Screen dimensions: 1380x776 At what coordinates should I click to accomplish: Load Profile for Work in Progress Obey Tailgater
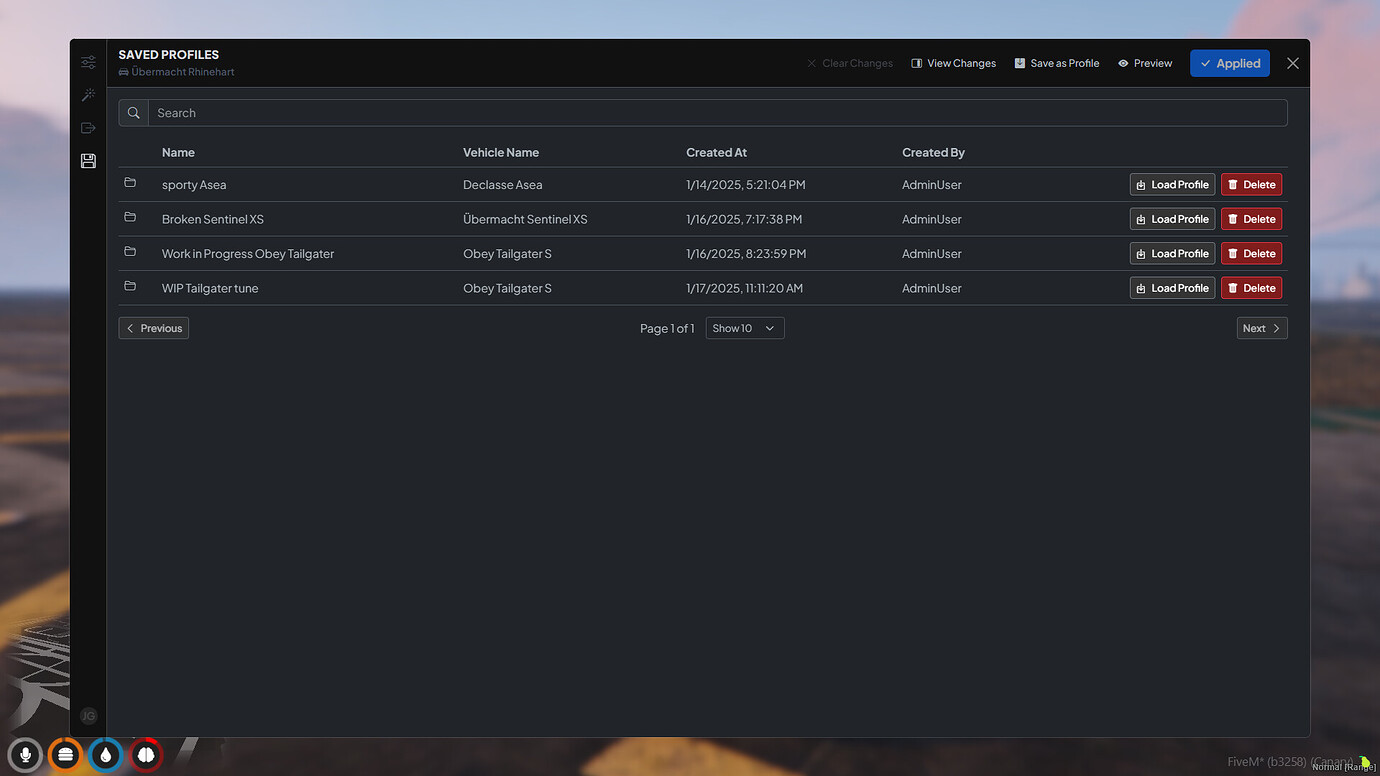tap(1171, 253)
